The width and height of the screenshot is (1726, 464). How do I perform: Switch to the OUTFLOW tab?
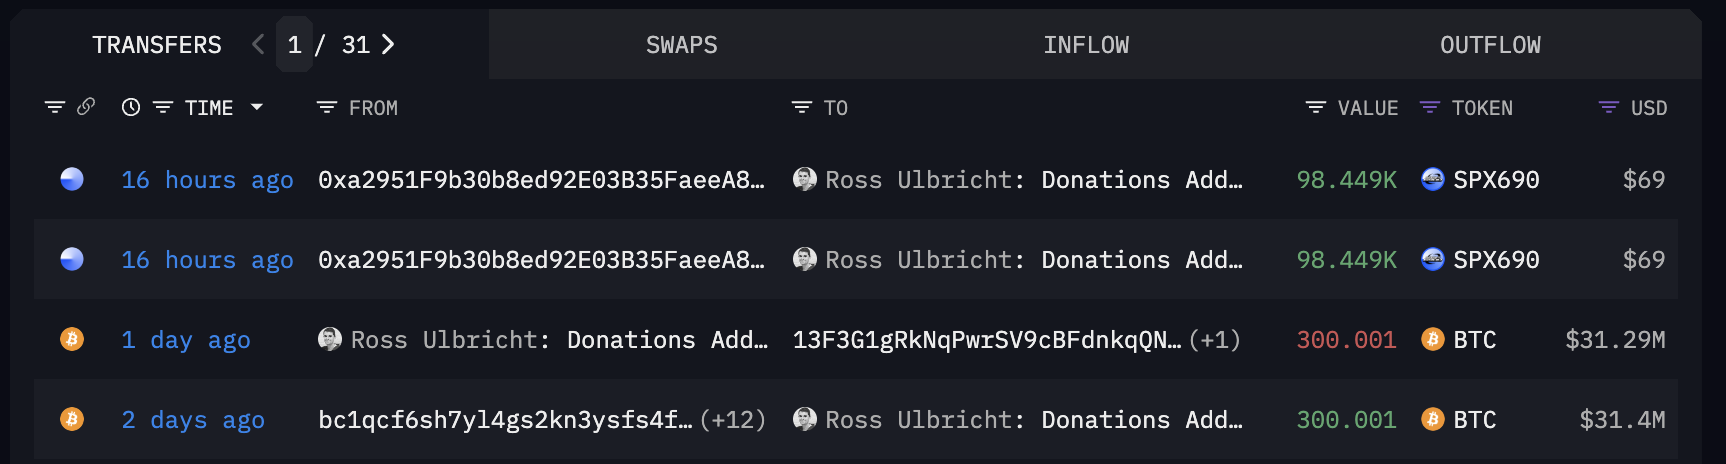click(1490, 45)
